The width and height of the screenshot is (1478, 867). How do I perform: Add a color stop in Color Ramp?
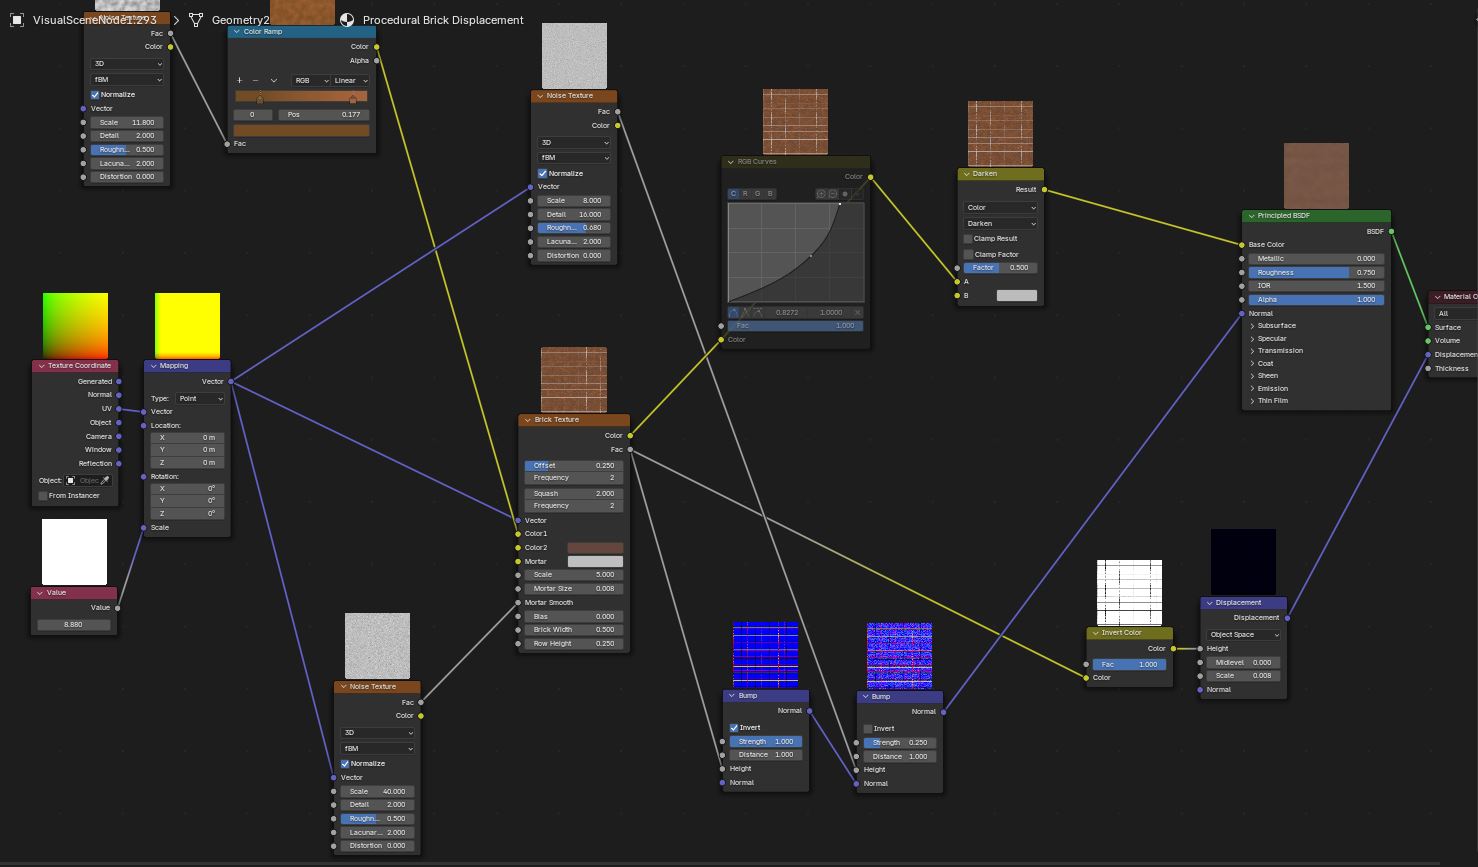pos(239,80)
